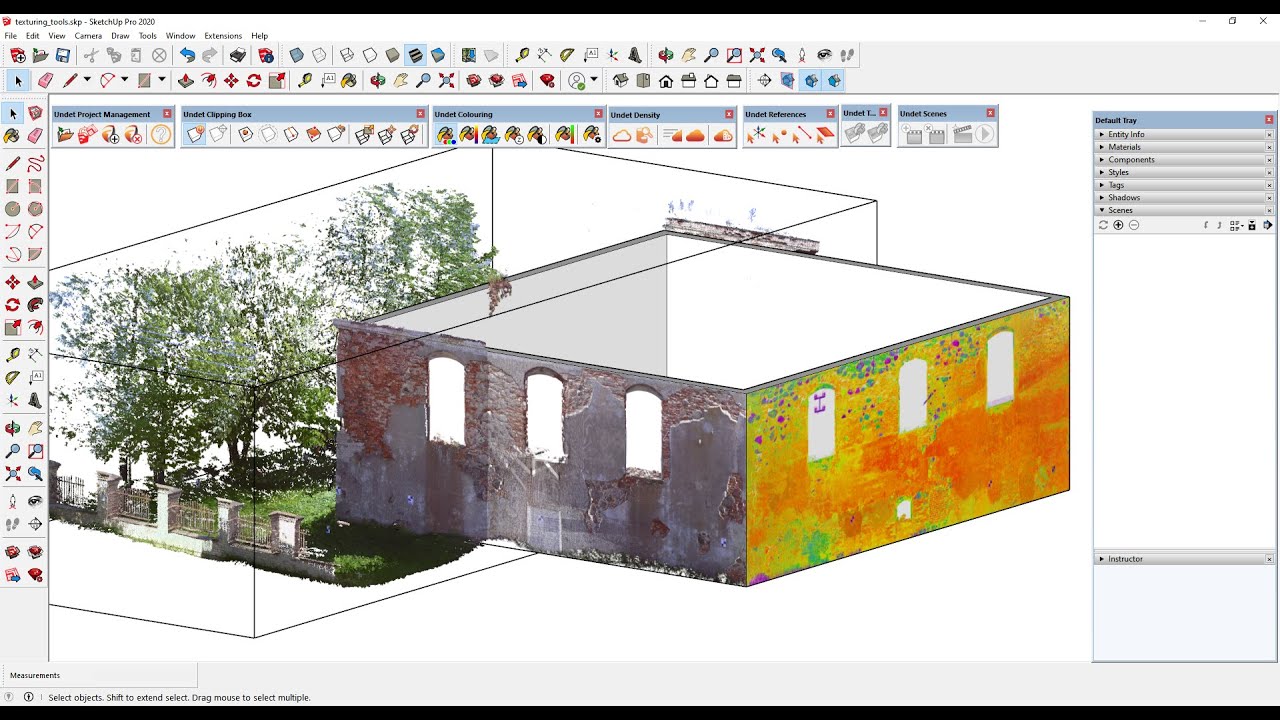
Task: Click the Print icon in top toolbar
Action: coord(238,55)
